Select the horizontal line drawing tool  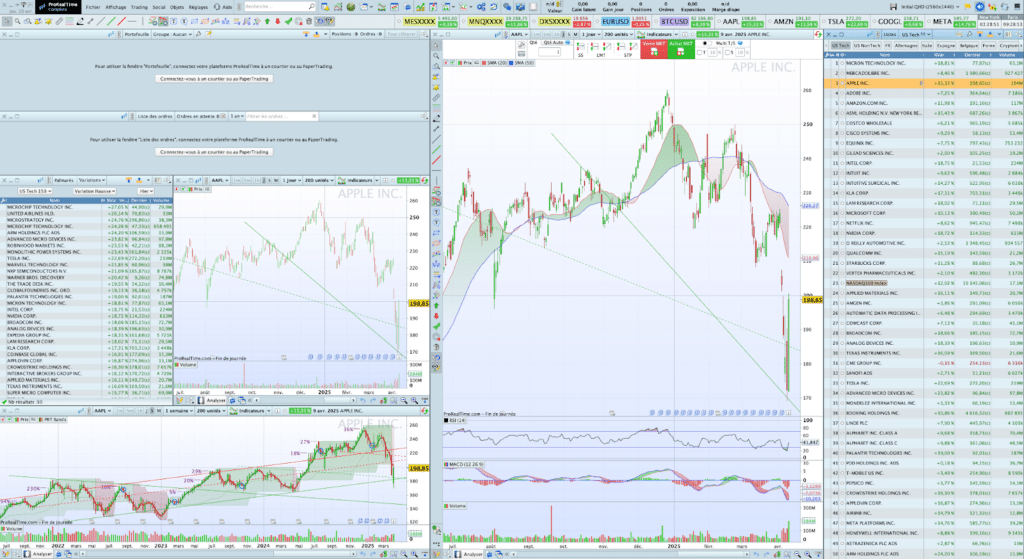(133, 22)
